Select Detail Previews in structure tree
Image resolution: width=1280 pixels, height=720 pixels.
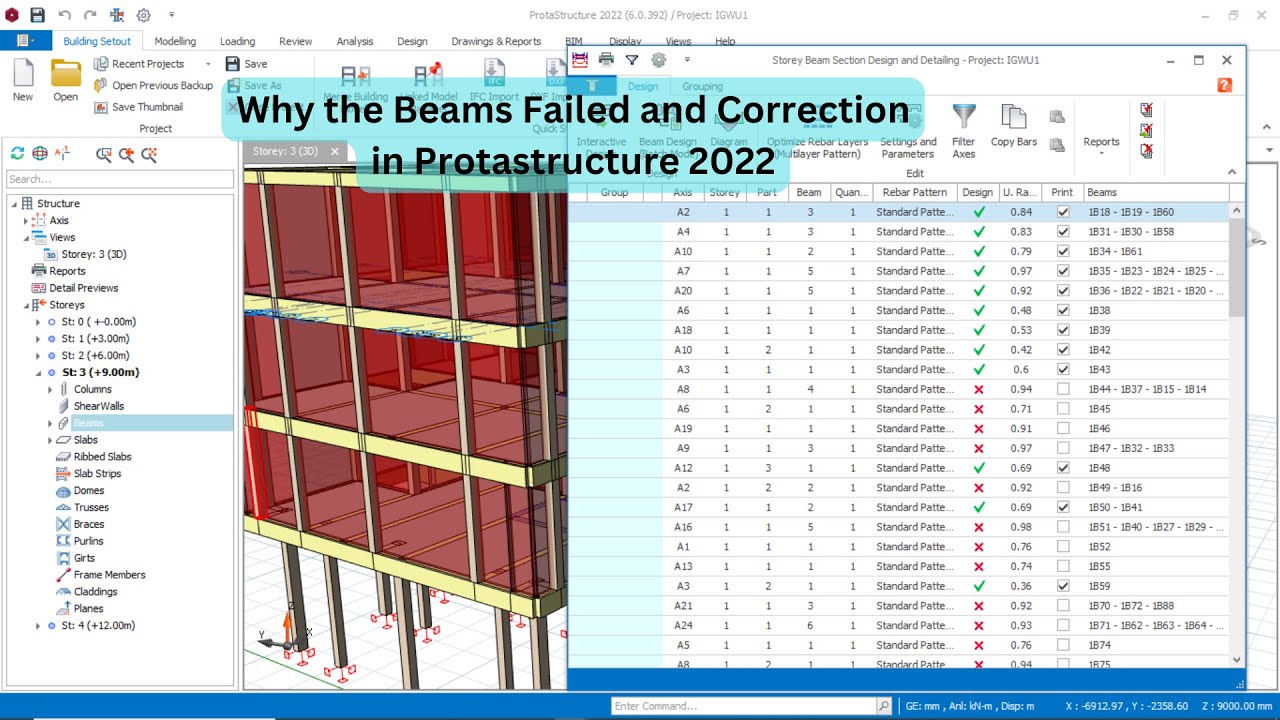83,288
